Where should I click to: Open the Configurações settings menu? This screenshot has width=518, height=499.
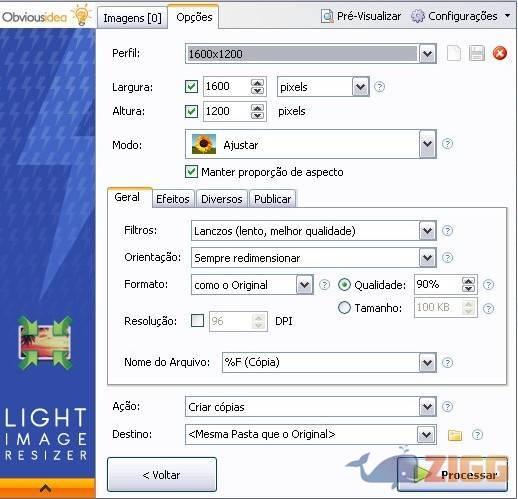pos(461,16)
